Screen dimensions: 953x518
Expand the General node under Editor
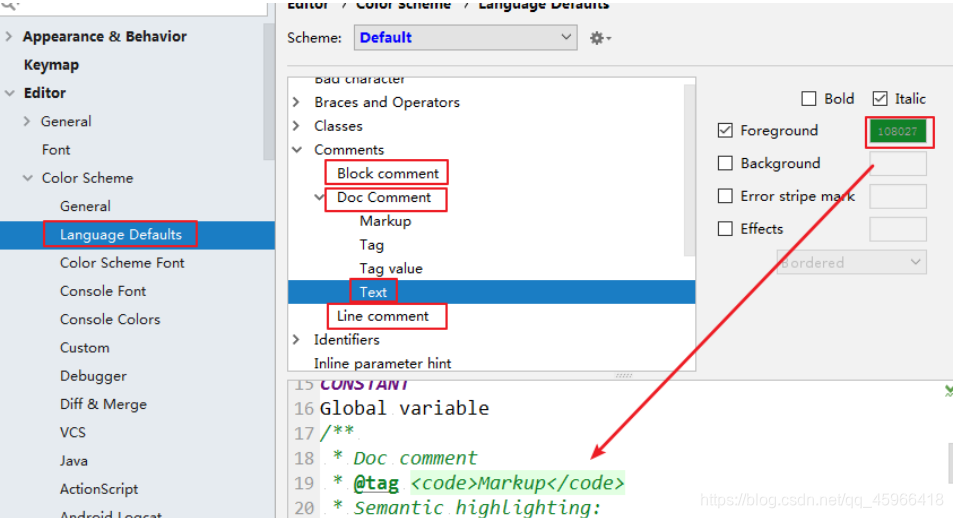27,122
